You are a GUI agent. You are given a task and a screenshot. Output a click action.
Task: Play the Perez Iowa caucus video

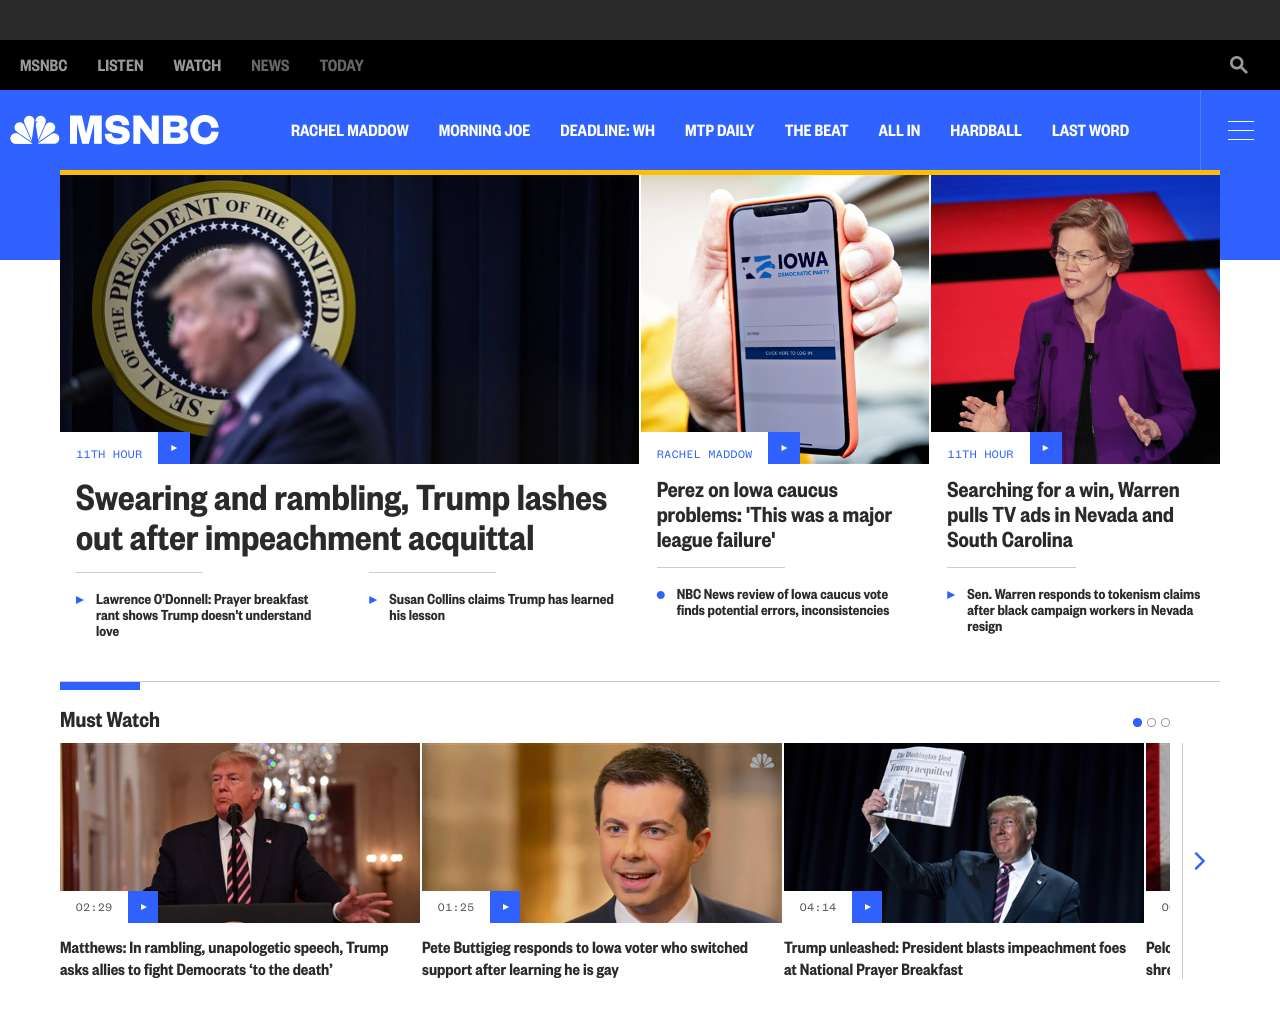[784, 448]
